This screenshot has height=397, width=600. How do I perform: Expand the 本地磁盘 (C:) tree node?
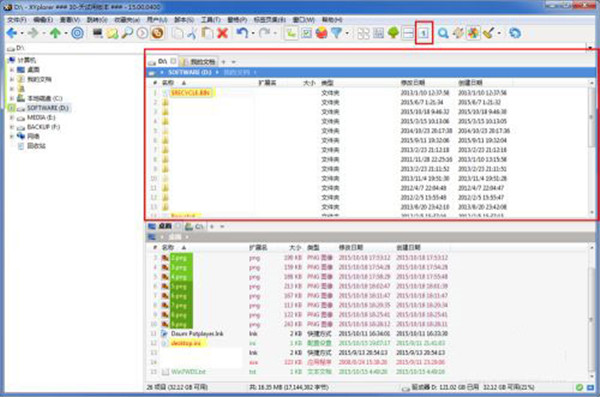coord(12,98)
